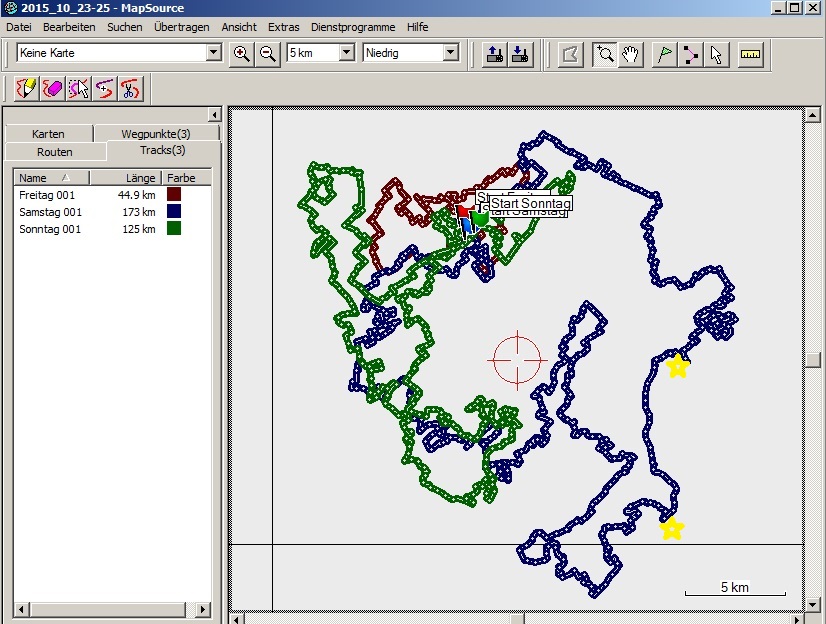826x624 pixels.
Task: Click the receive from device icon
Action: 520,54
